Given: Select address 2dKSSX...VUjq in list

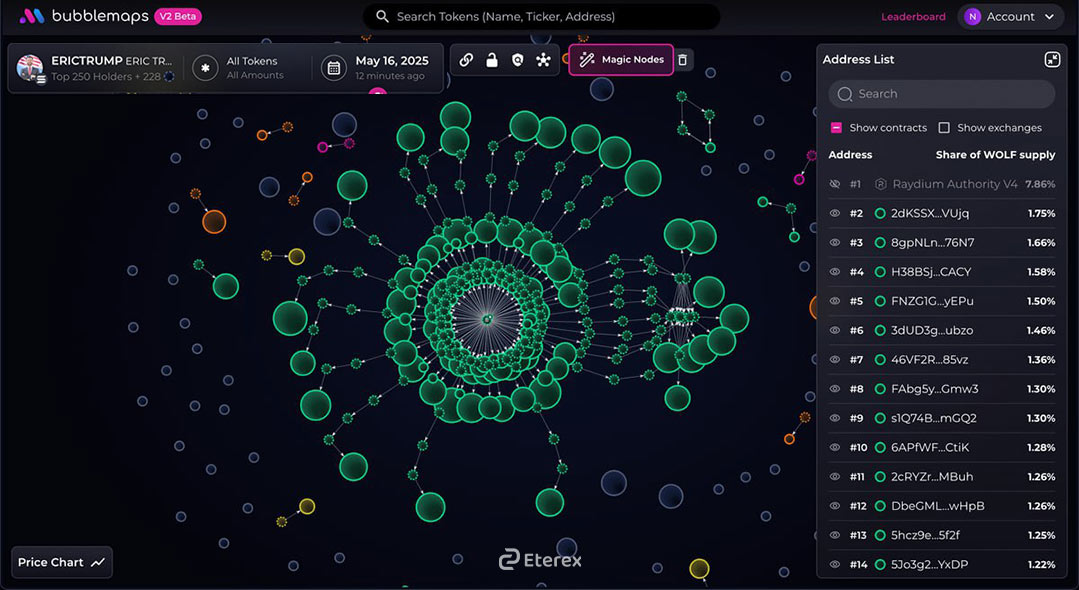Looking at the screenshot, I should (x=930, y=213).
